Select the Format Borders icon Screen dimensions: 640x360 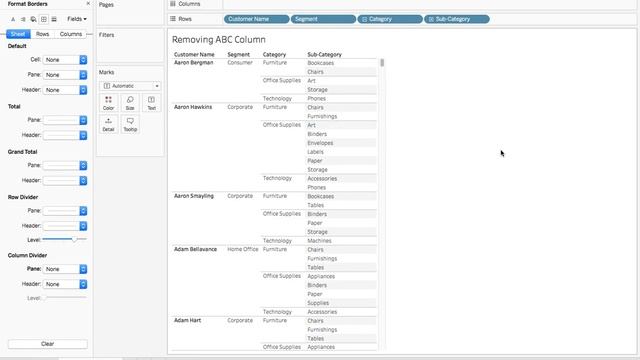coord(44,19)
